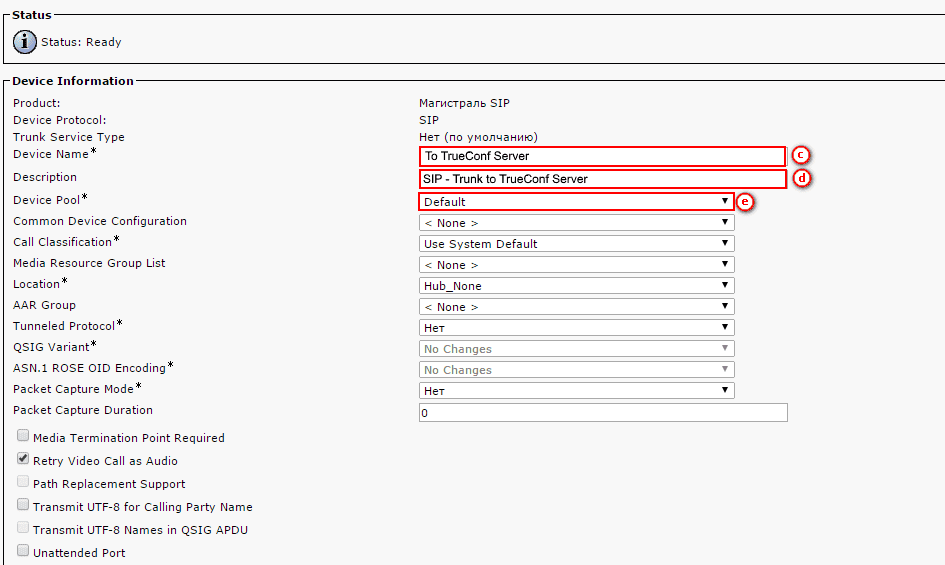Open the Packet Capture Mode dropdown

(577, 391)
